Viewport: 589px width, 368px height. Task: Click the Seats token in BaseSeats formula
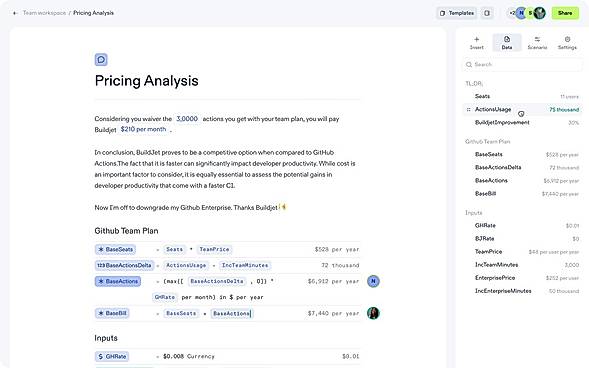174,249
